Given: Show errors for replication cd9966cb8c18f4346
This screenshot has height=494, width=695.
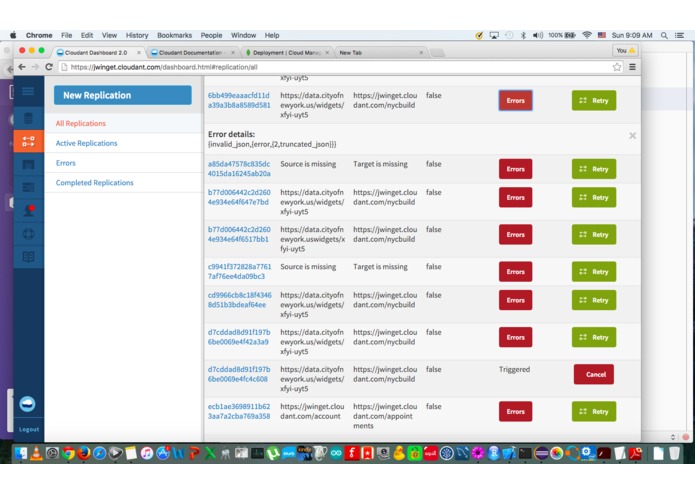Looking at the screenshot, I should pyautogui.click(x=515, y=300).
